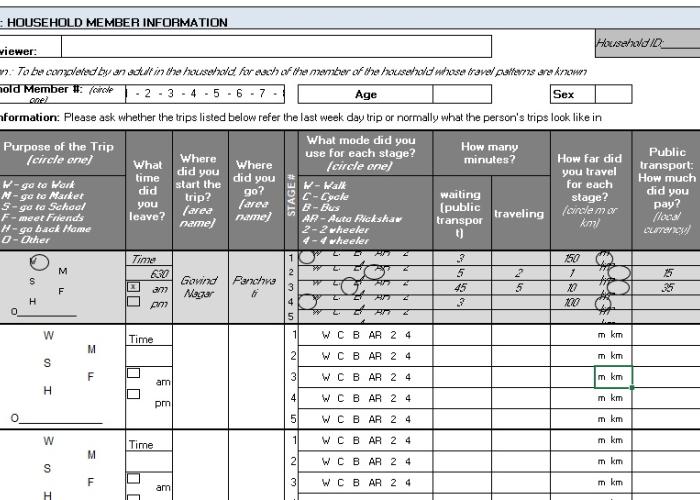This screenshot has width=700, height=500.
Task: Click the blank Age value box
Action: pos(462,94)
